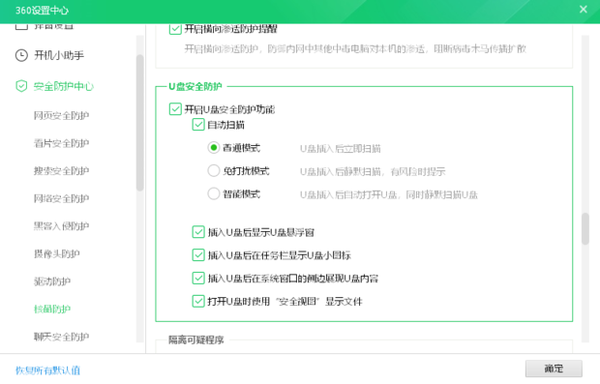Select the highlighted 核晶防护 item
The height and width of the screenshot is (384, 600).
coord(52,309)
